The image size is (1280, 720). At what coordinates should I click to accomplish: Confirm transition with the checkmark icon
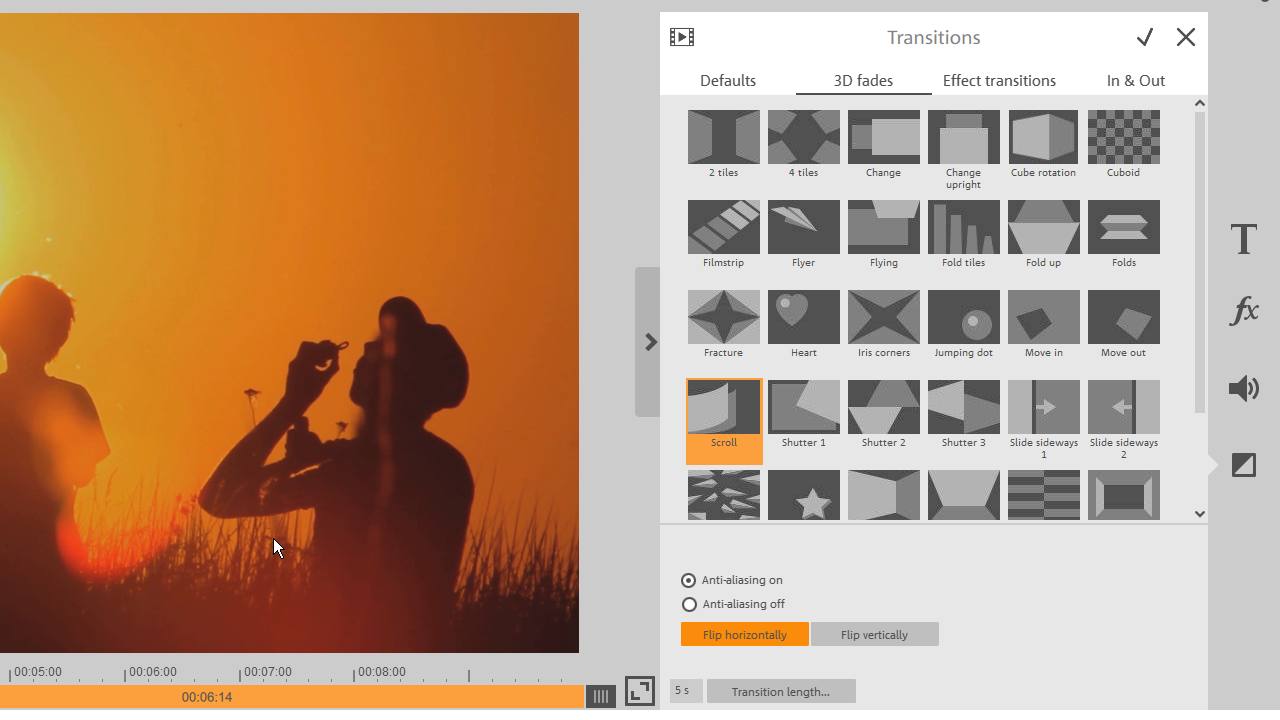[x=1145, y=37]
